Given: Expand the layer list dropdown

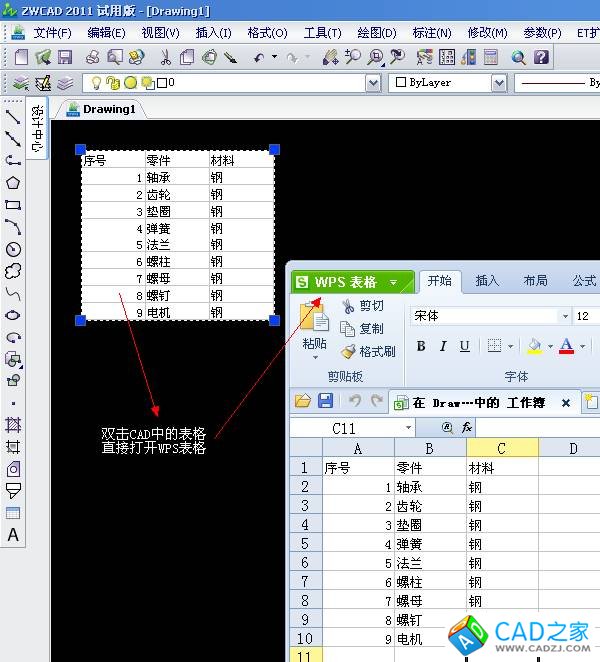Looking at the screenshot, I should 373,83.
